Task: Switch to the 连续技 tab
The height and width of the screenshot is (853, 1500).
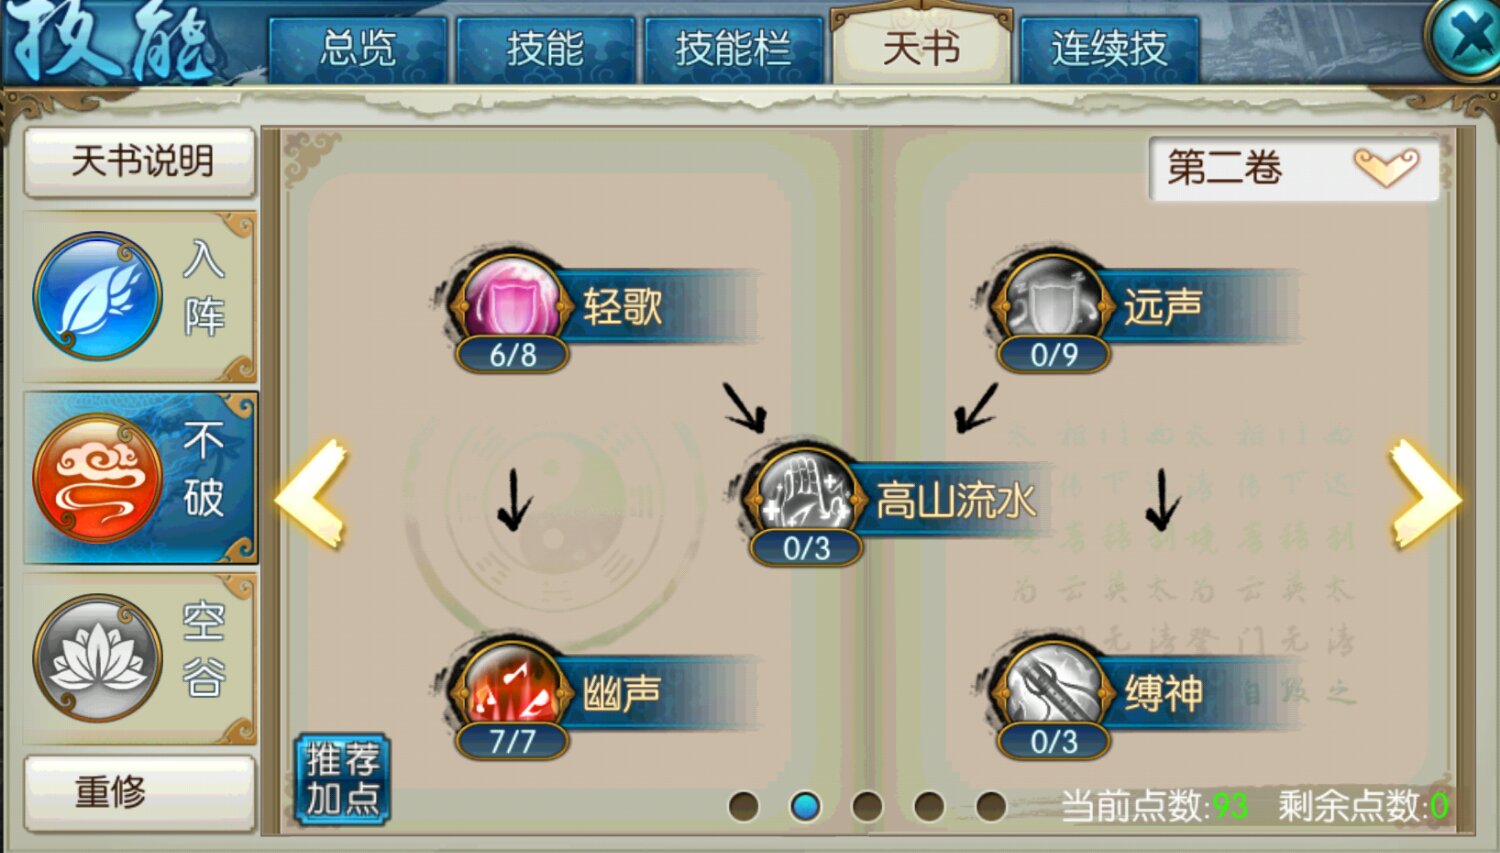Action: click(1109, 49)
